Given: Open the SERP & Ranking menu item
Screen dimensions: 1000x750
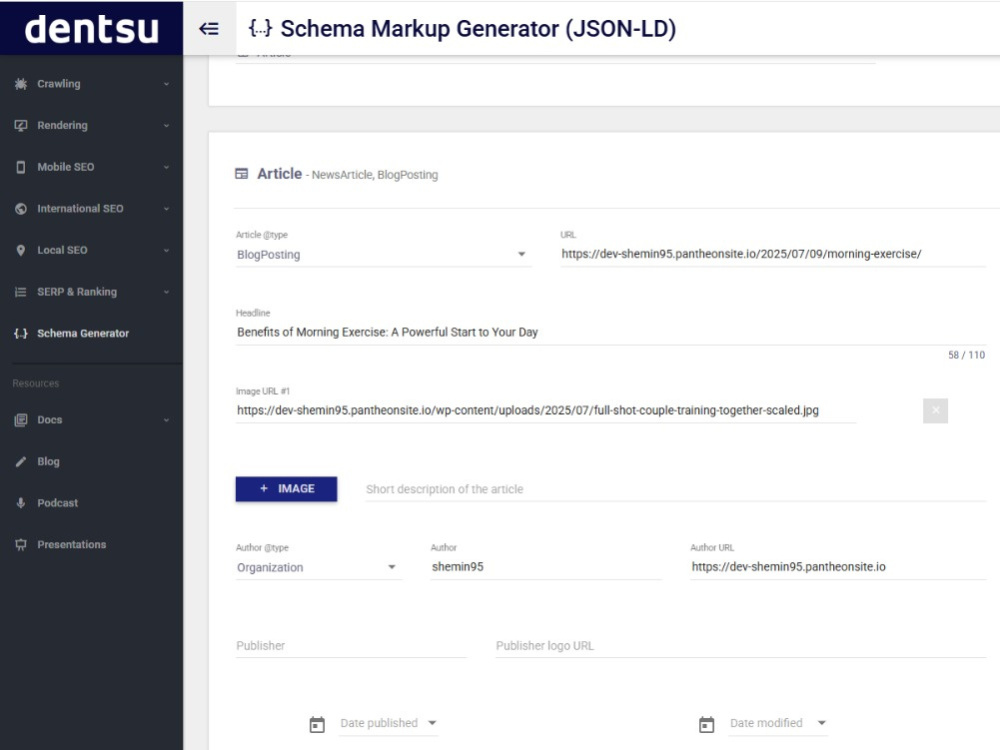Looking at the screenshot, I should [x=91, y=291].
